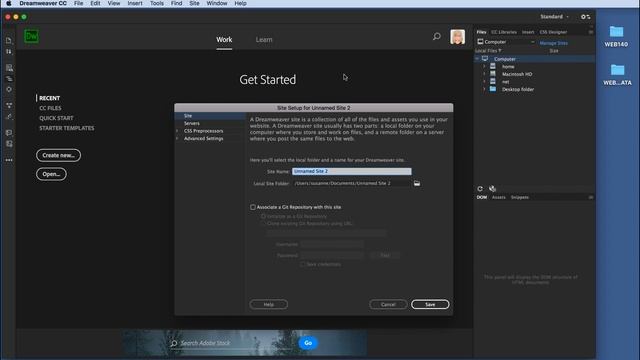Switch to the CC Libraries tab
The width and height of the screenshot is (640, 360).
coord(504,32)
